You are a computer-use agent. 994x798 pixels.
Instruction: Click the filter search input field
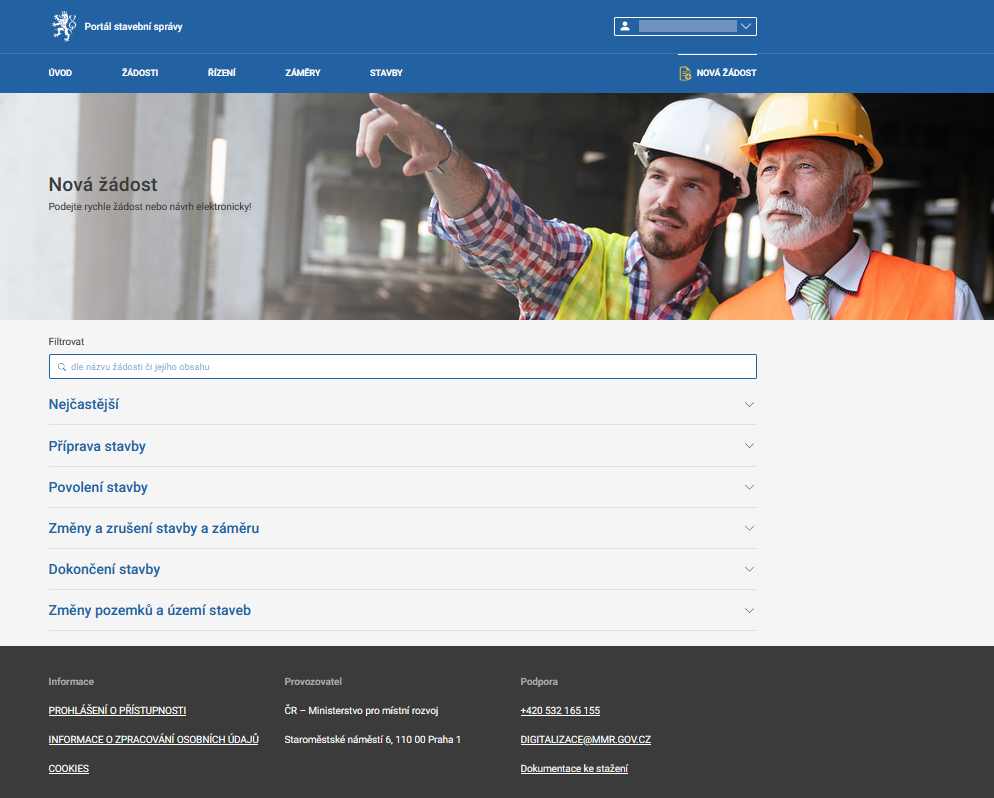(403, 367)
